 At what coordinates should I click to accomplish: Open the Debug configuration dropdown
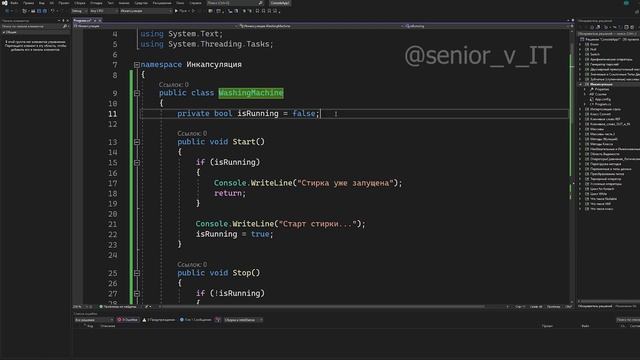pos(79,11)
